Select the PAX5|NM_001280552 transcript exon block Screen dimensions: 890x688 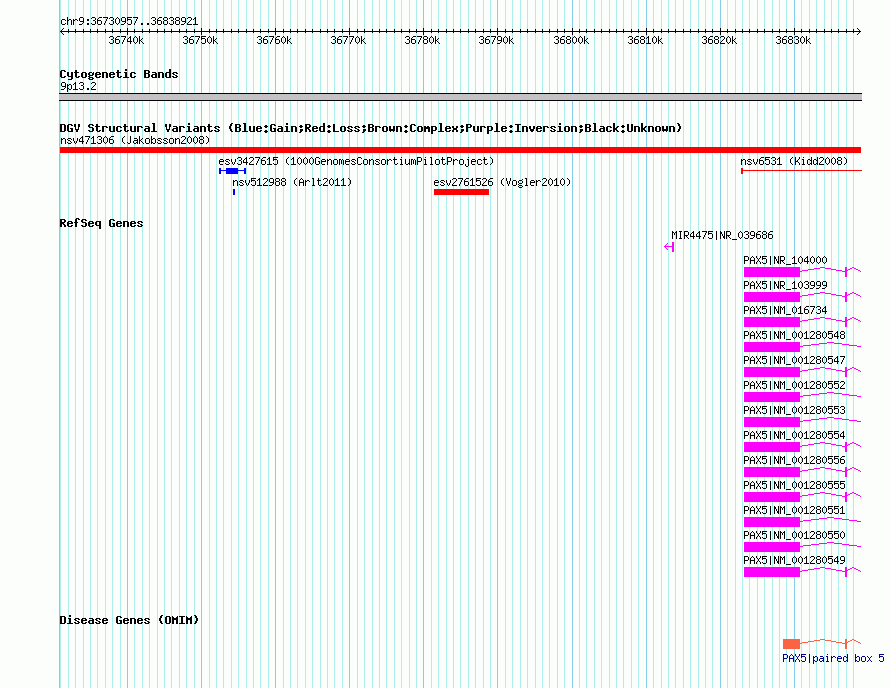(771, 397)
